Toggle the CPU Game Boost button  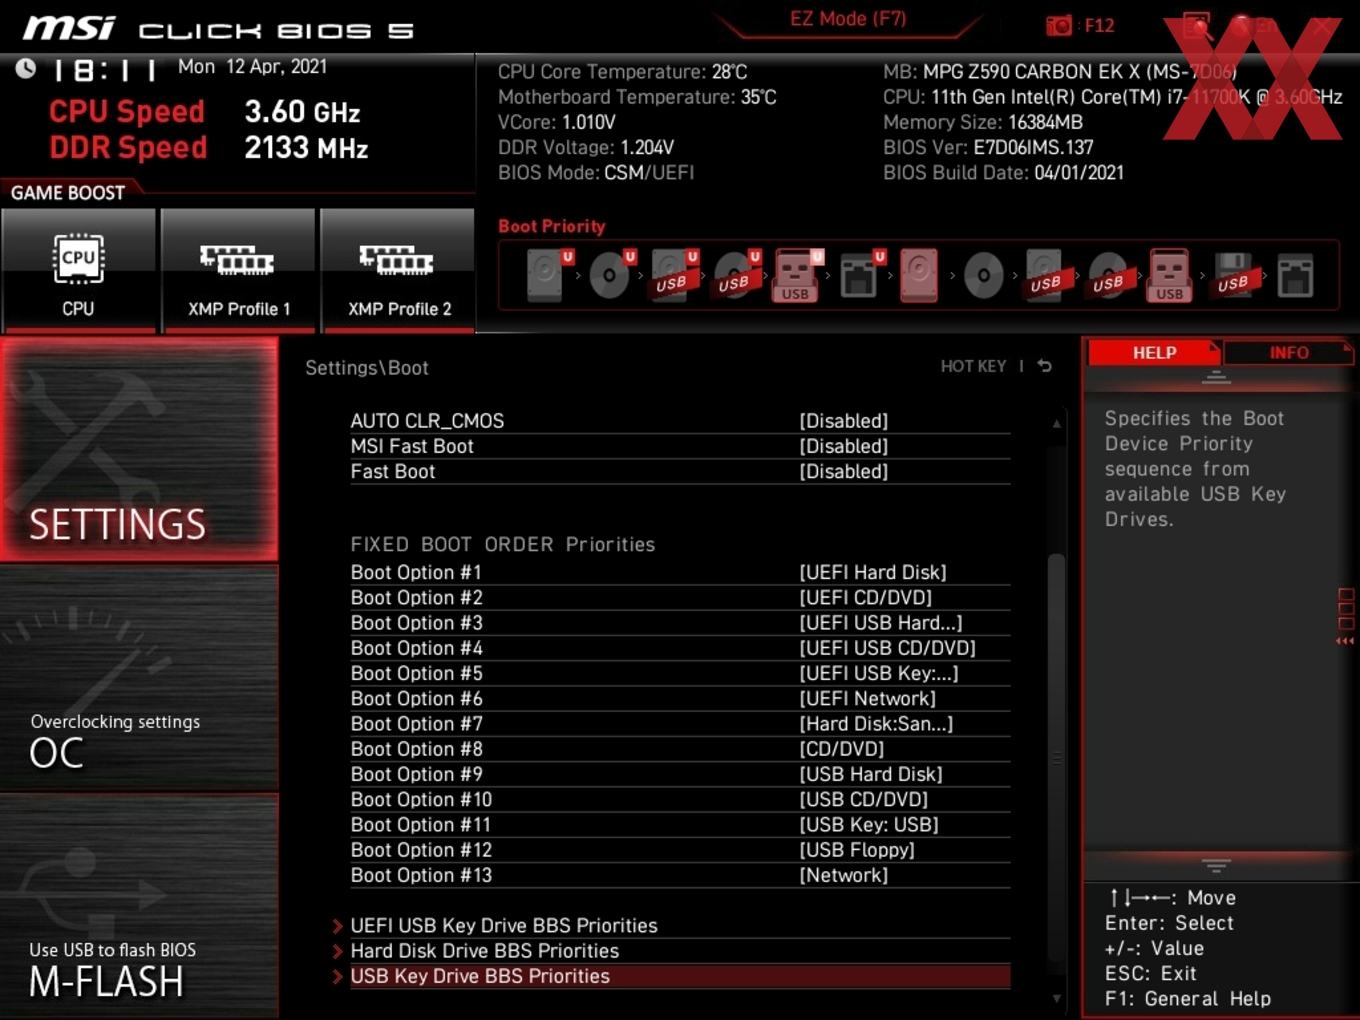(x=79, y=270)
